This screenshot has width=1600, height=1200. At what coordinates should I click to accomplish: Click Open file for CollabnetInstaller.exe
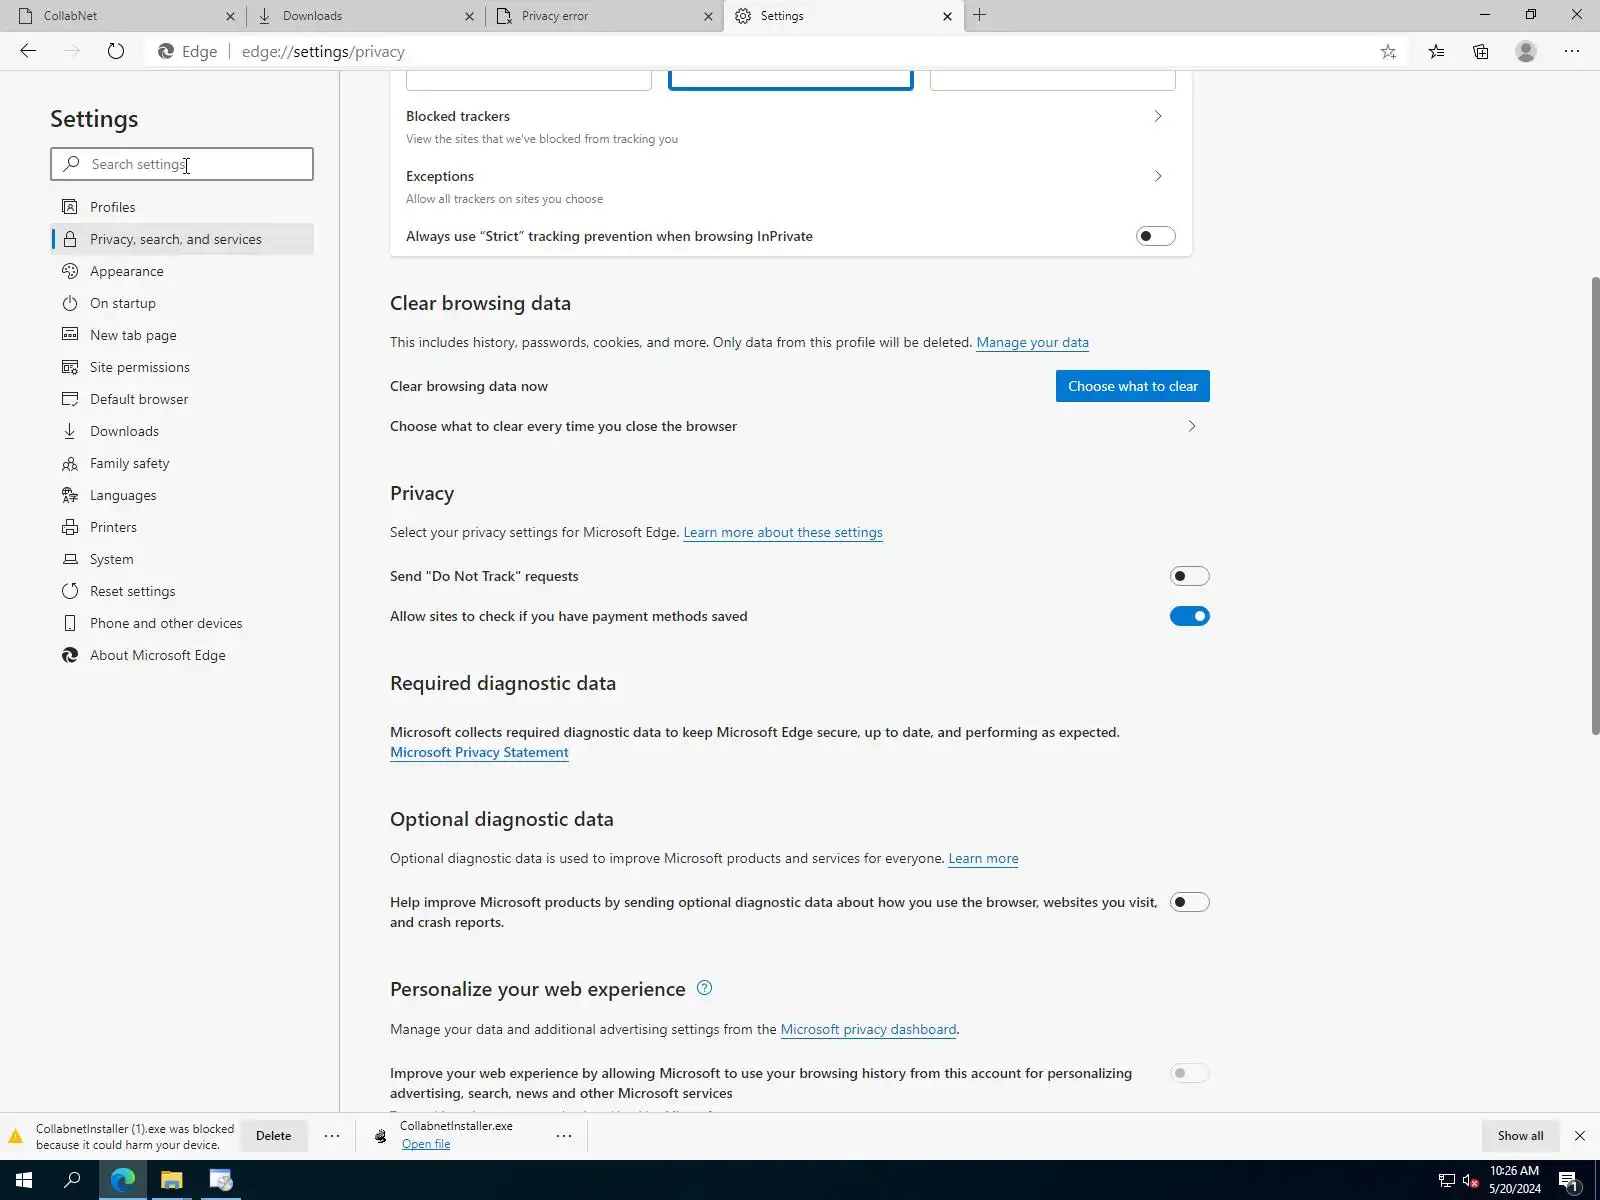click(x=426, y=1144)
